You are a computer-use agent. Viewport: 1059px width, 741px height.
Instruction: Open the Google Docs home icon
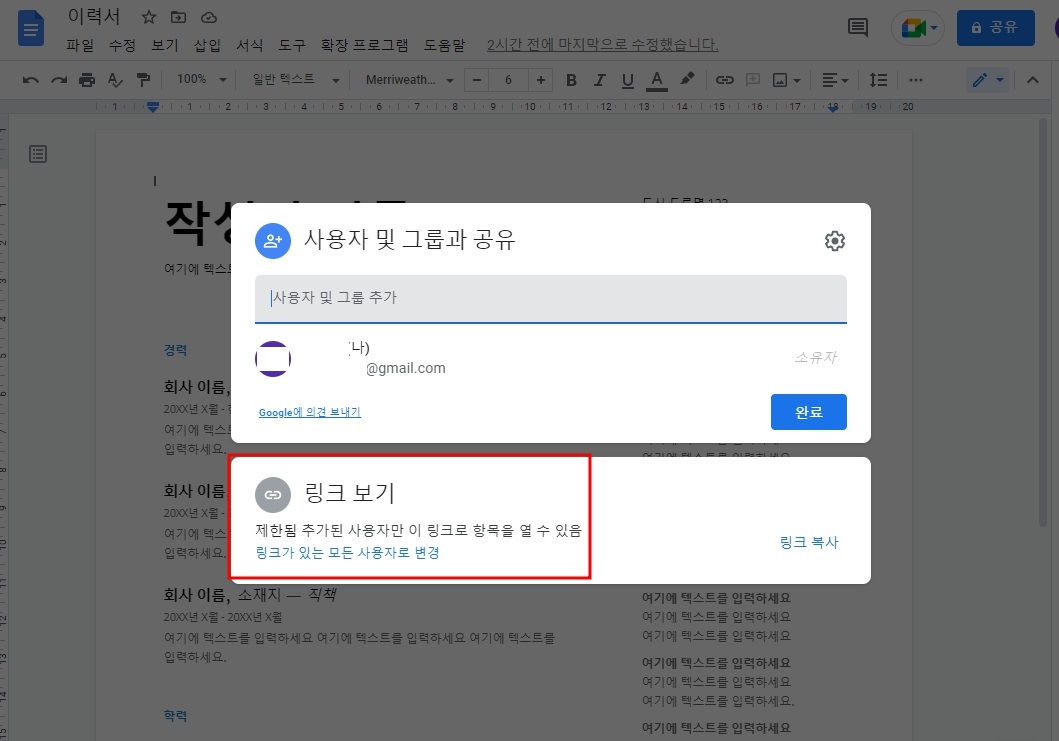tap(30, 28)
